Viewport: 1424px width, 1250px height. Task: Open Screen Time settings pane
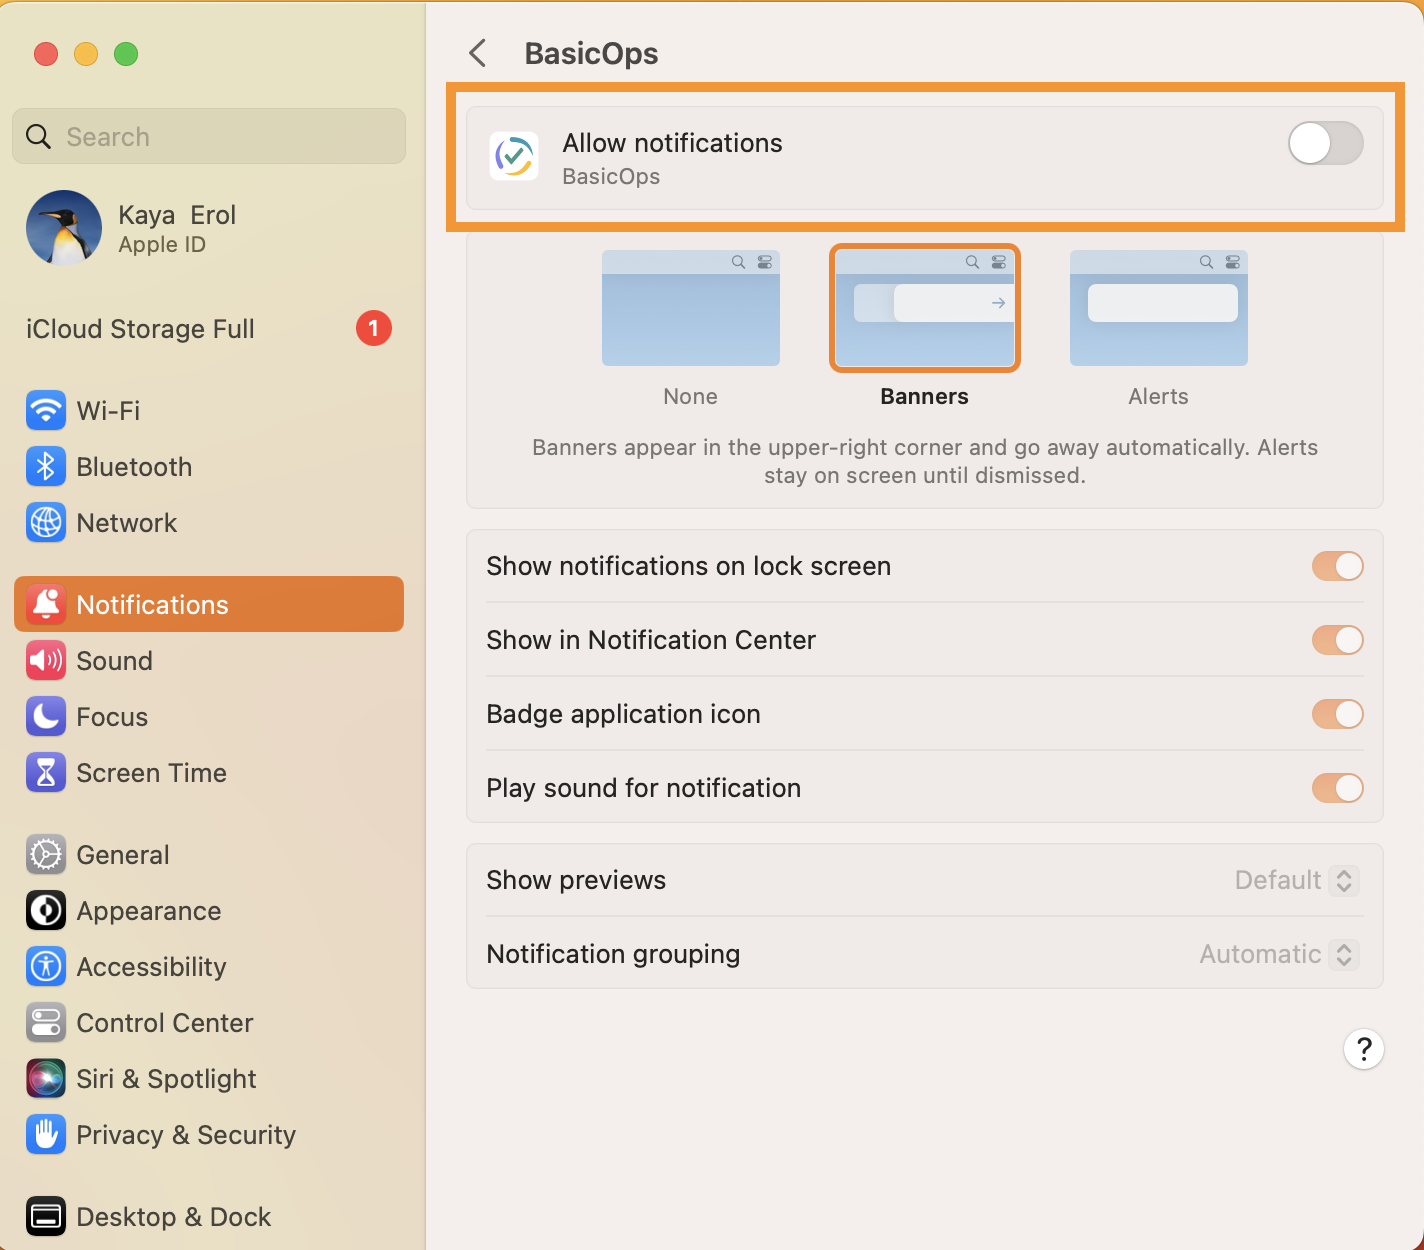pos(209,773)
